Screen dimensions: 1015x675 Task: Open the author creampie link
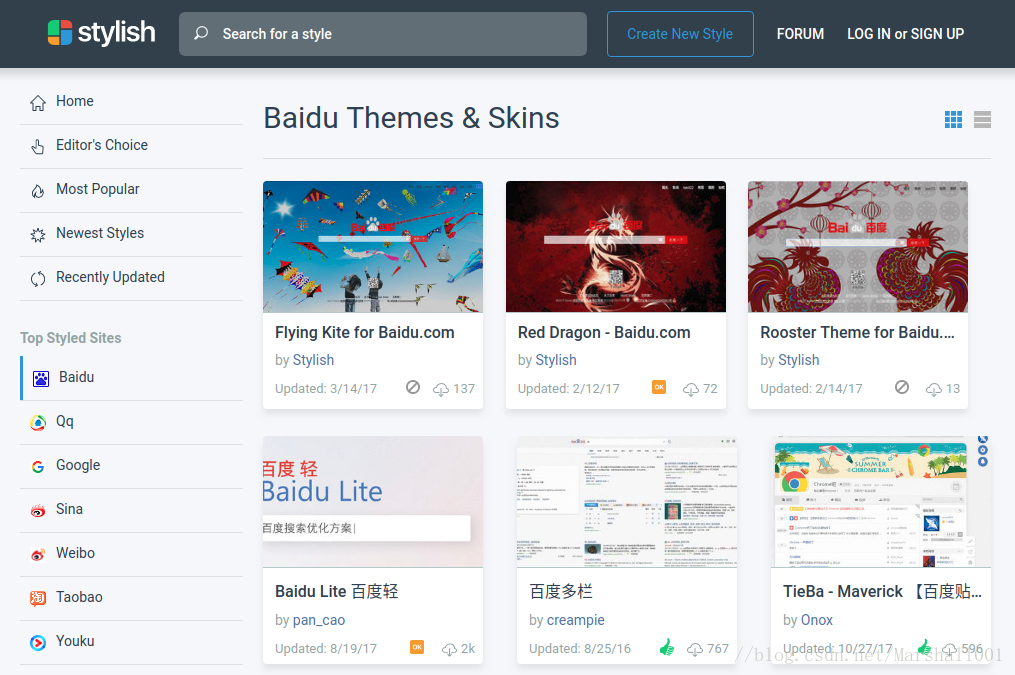(575, 620)
